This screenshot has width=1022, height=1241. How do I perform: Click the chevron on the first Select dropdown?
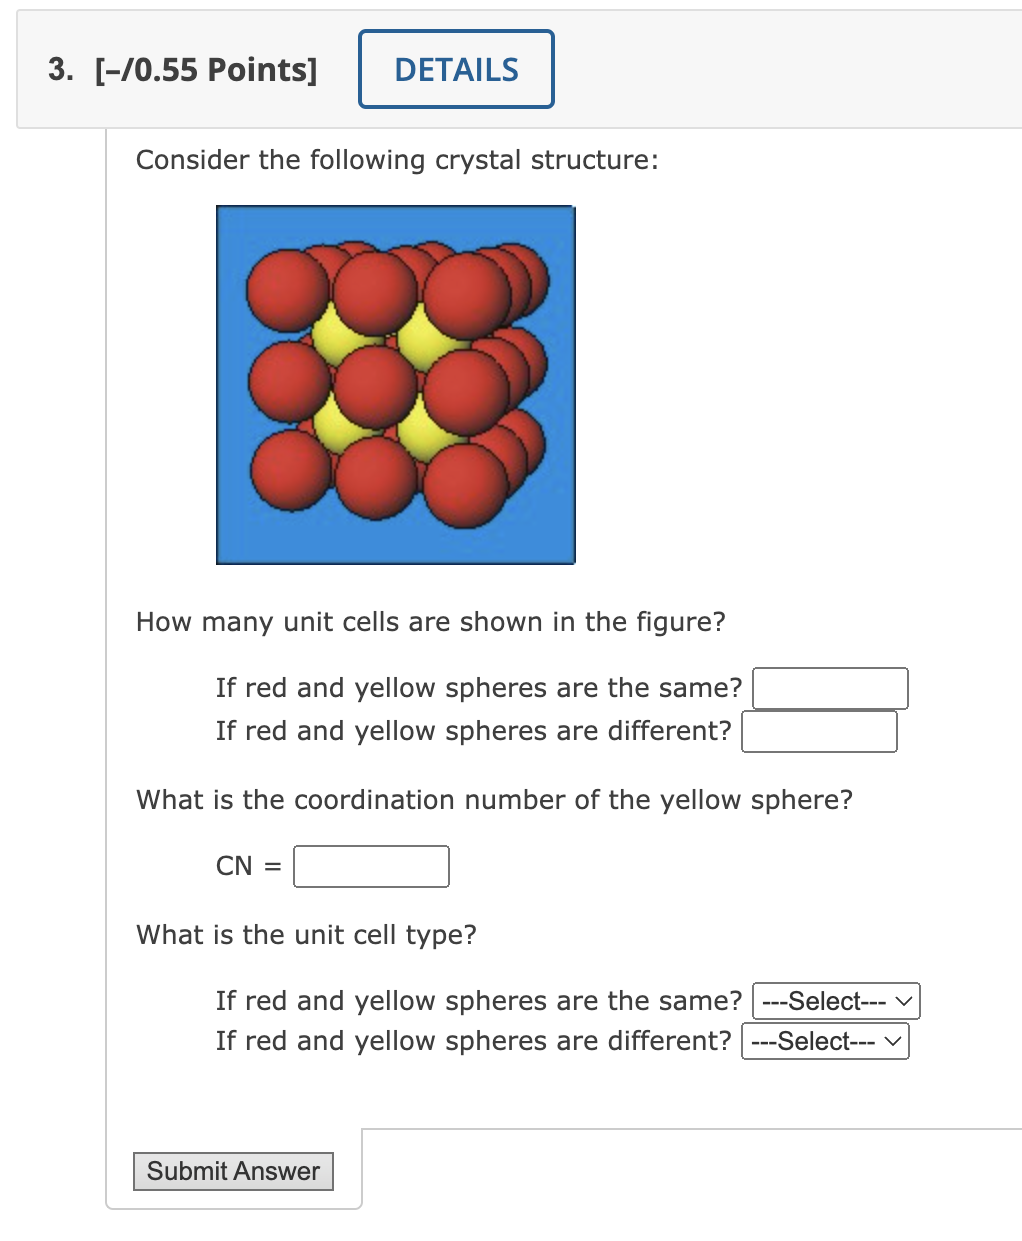[903, 1000]
